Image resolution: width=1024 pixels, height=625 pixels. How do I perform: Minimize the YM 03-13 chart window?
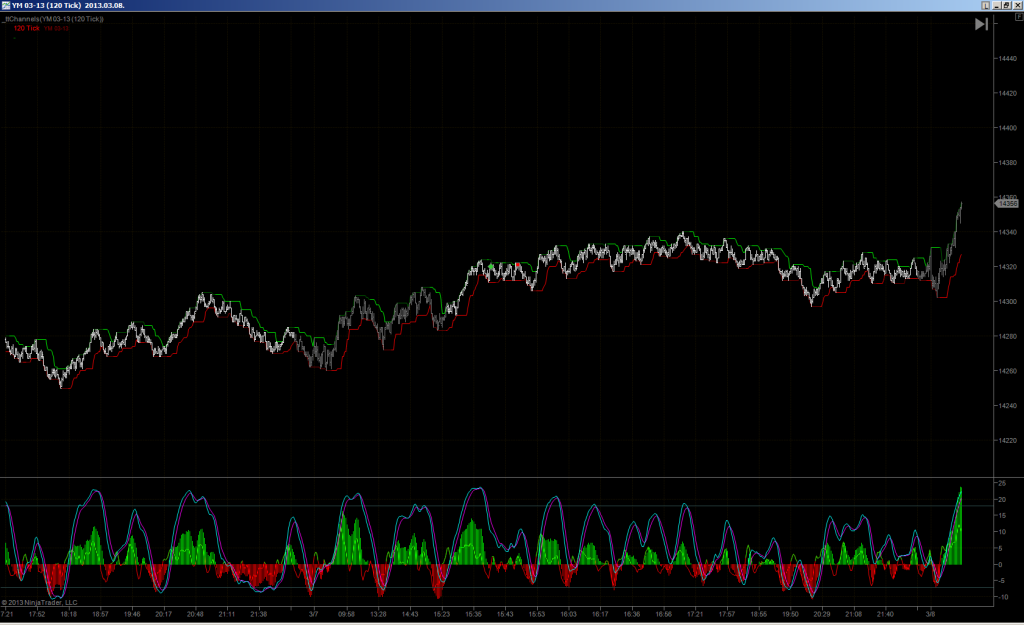coord(997,5)
